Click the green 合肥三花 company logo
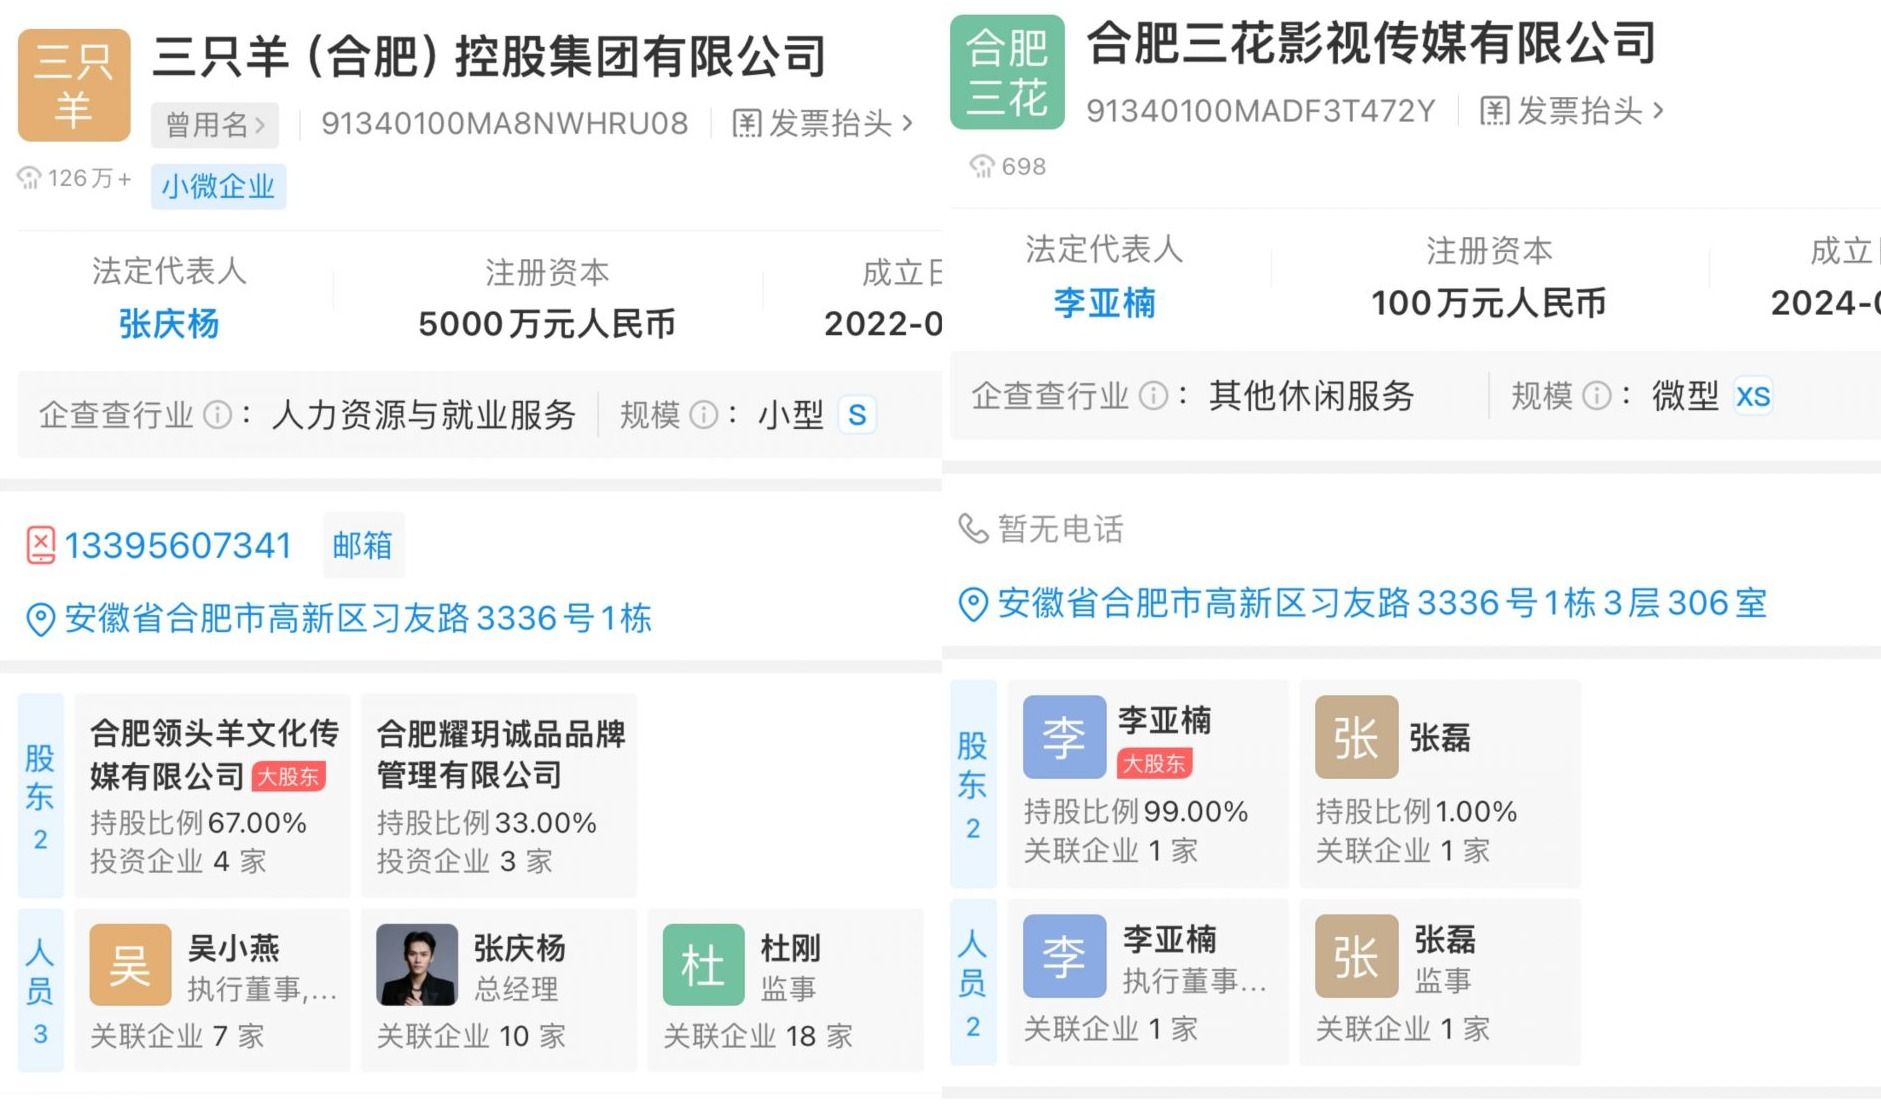The image size is (1881, 1105). (x=1007, y=72)
